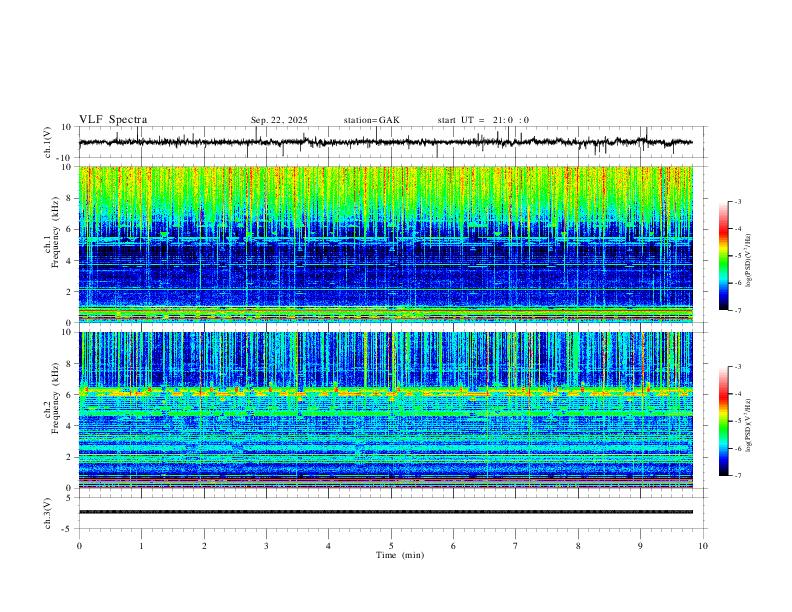
Task: Click the "4" kHz tick on ch.1 spectrogram
Action: pyautogui.click(x=70, y=261)
